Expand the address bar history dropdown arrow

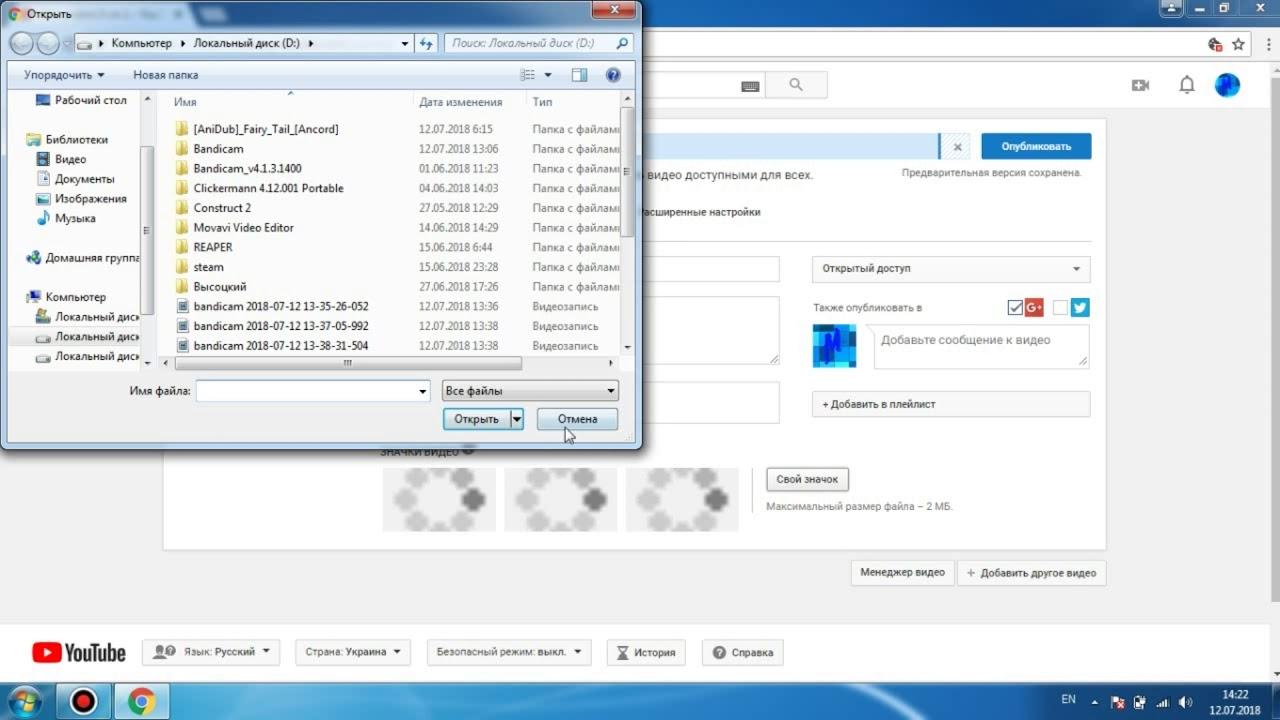pos(405,43)
